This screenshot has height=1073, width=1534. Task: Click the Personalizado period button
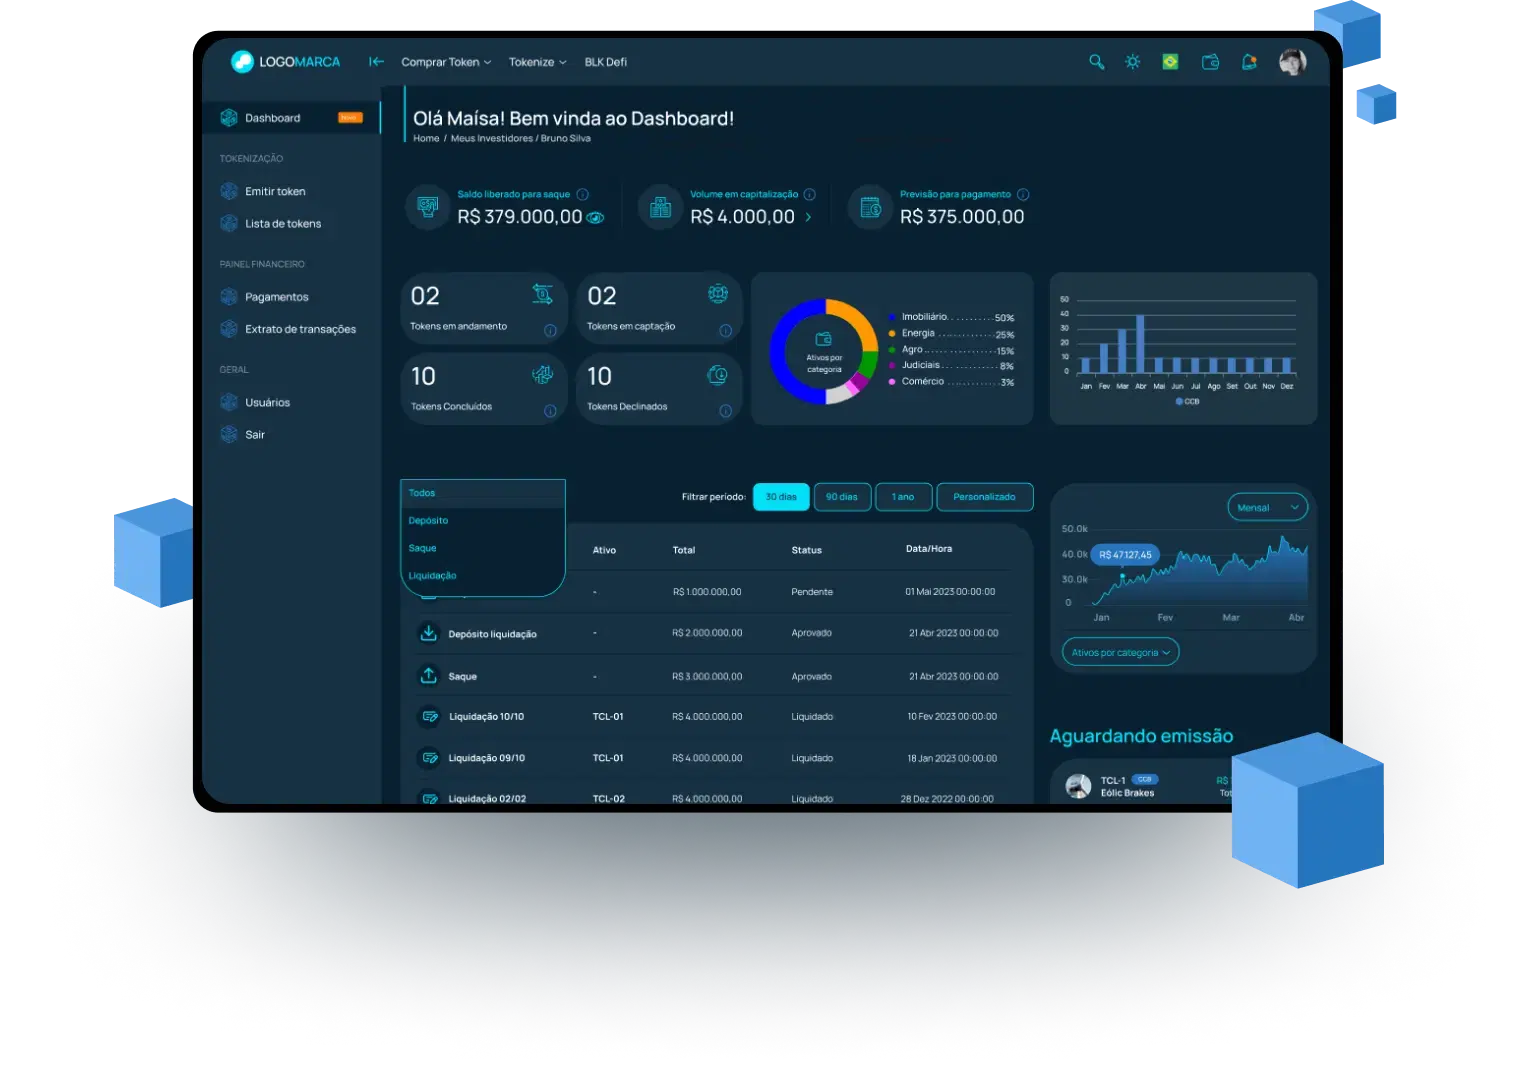984,497
